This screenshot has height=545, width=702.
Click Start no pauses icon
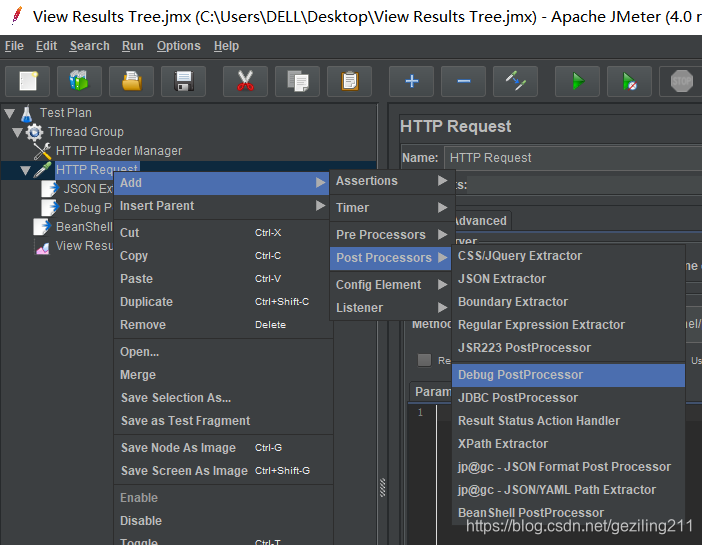(x=629, y=82)
